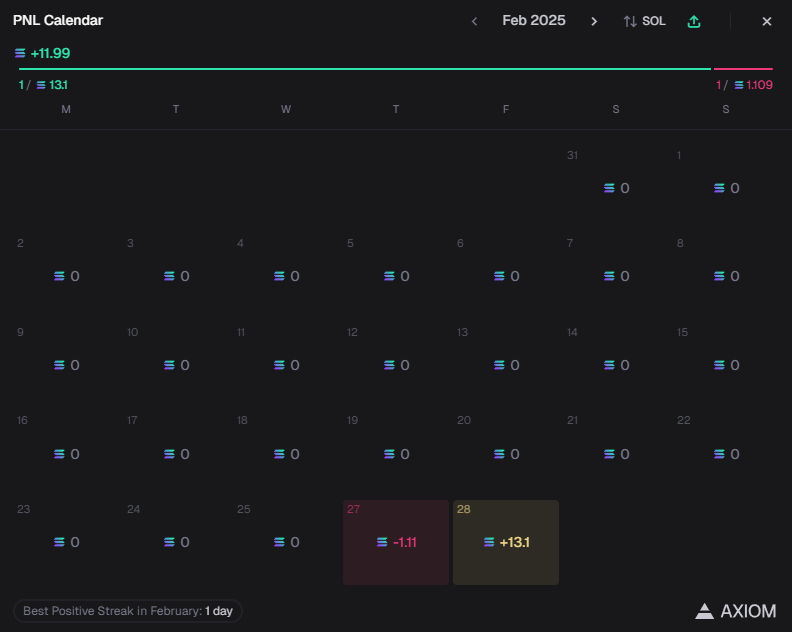Screen dimensions: 792x632
Task: Click the PNL Calendar title
Action: click(58, 20)
